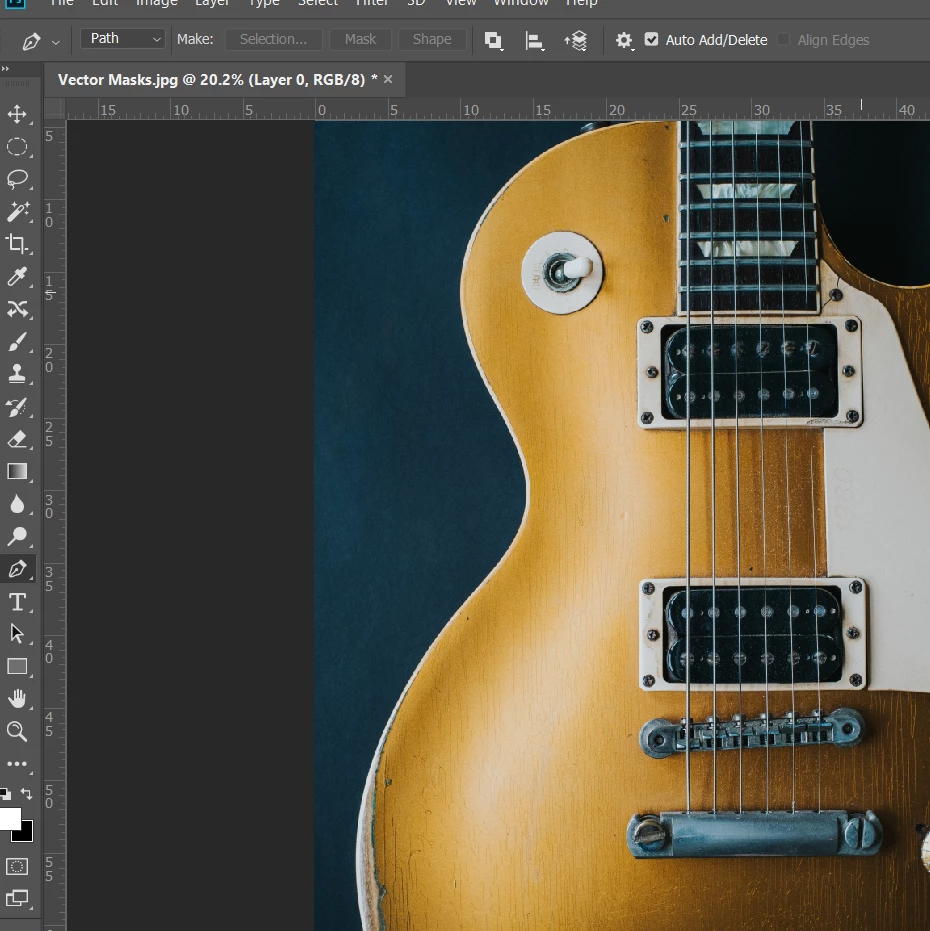Screen dimensions: 930x931
Task: Uncheck the Auto Add/Delete checkbox
Action: click(651, 39)
